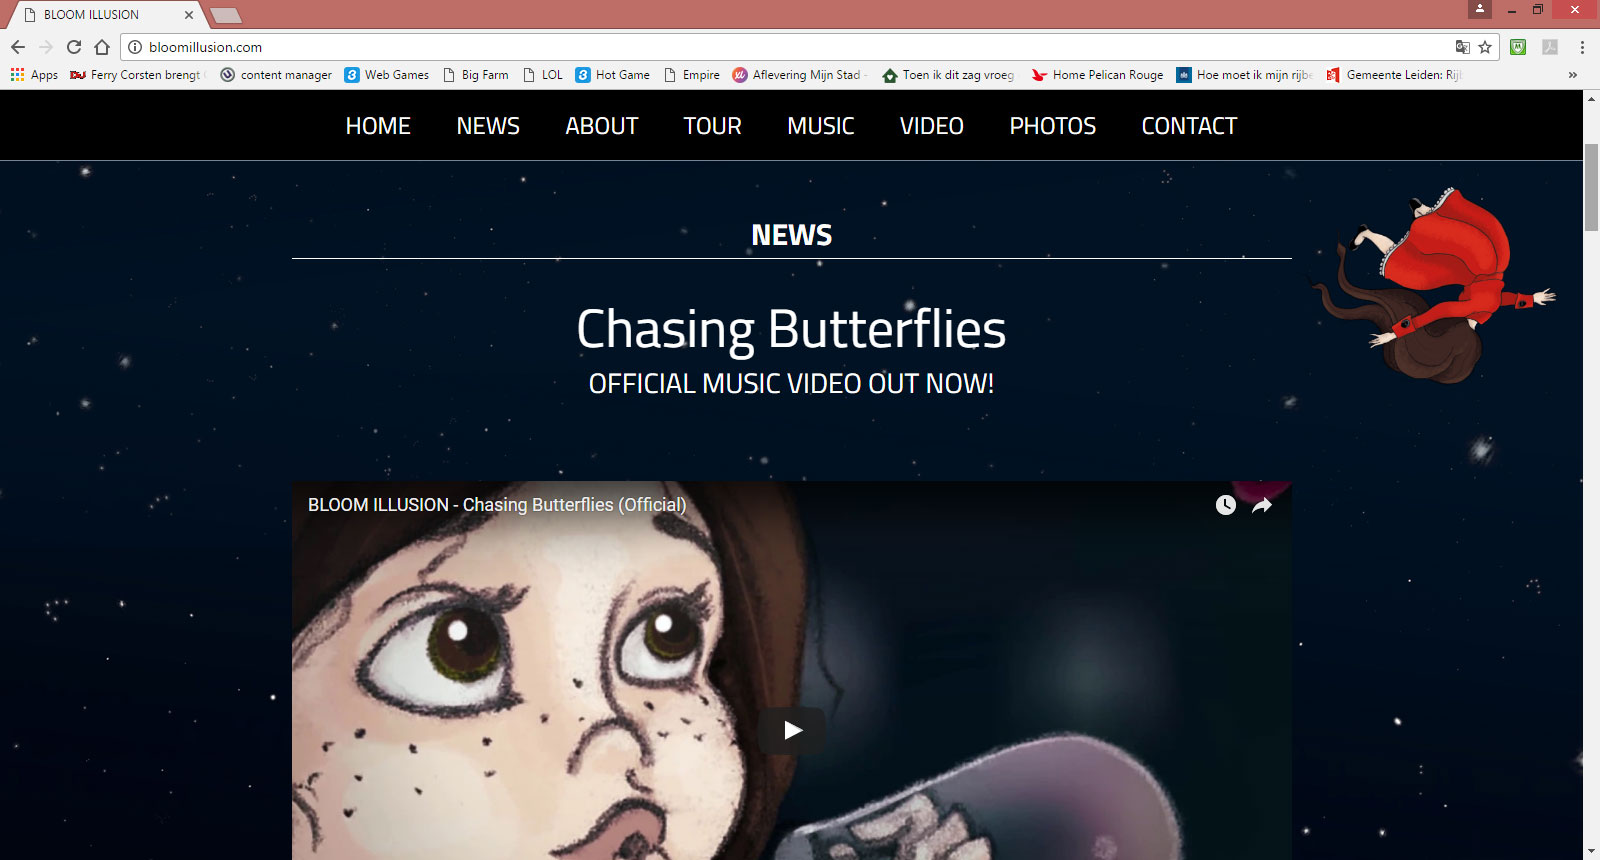The width and height of the screenshot is (1600, 860).
Task: Open the green extension icon
Action: click(x=1518, y=47)
